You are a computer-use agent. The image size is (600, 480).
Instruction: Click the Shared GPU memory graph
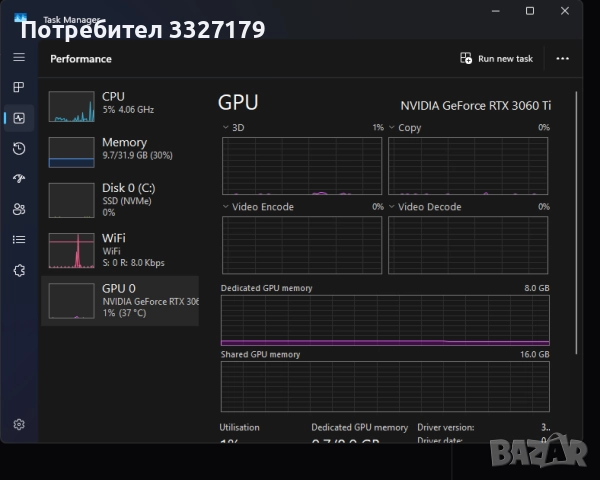(385, 387)
